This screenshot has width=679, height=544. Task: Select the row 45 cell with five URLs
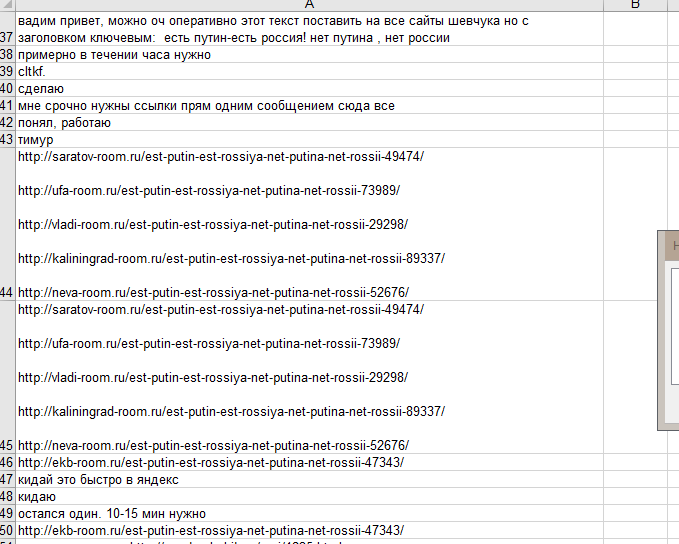point(310,377)
